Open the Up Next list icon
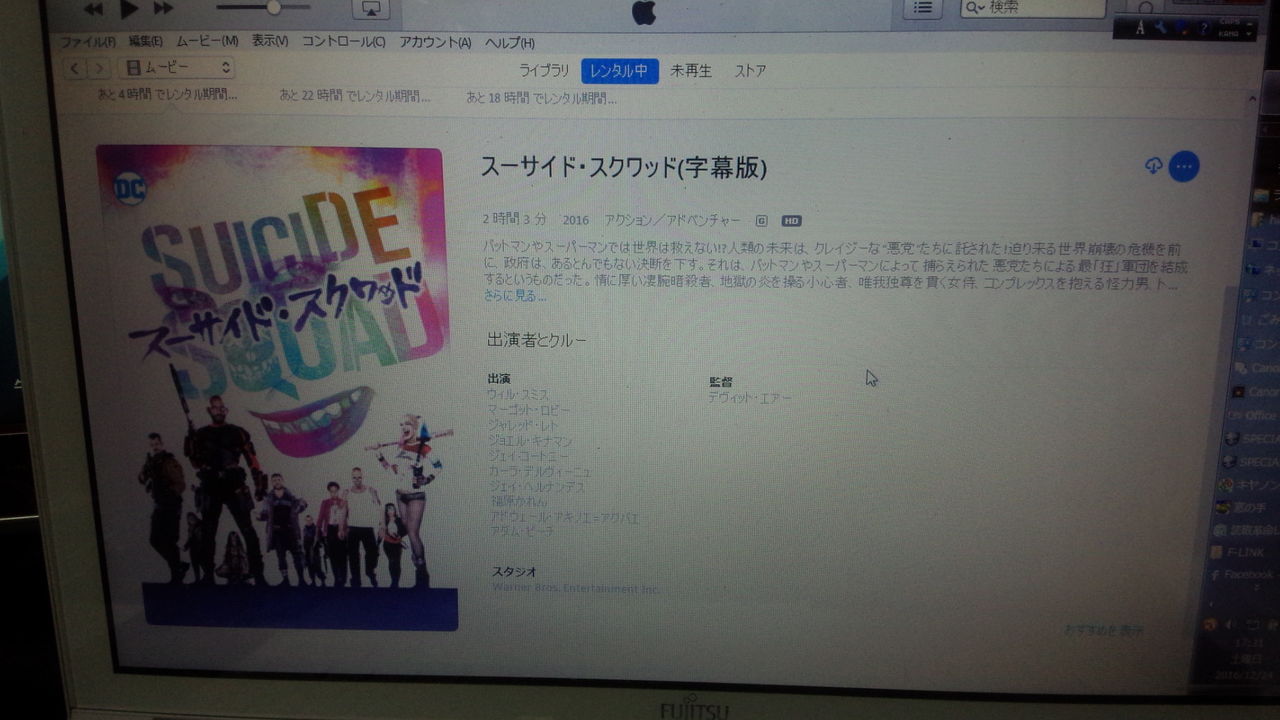Screen dimensions: 1280x720 pos(923,8)
